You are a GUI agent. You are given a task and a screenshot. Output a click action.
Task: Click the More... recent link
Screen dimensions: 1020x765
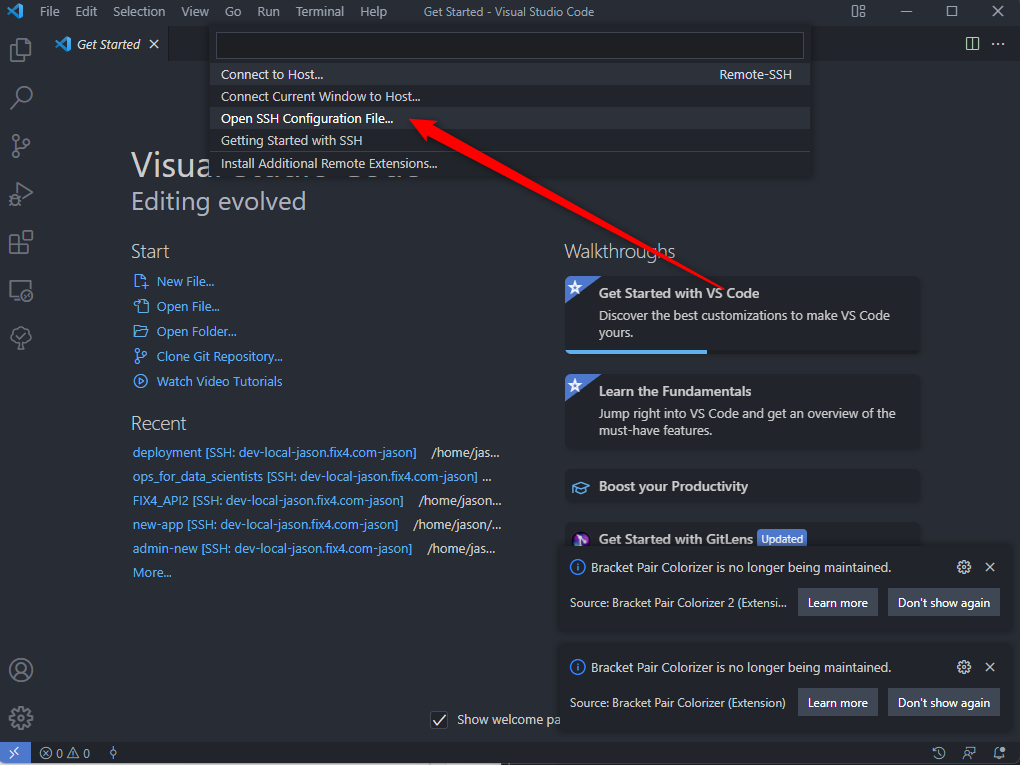tap(152, 572)
